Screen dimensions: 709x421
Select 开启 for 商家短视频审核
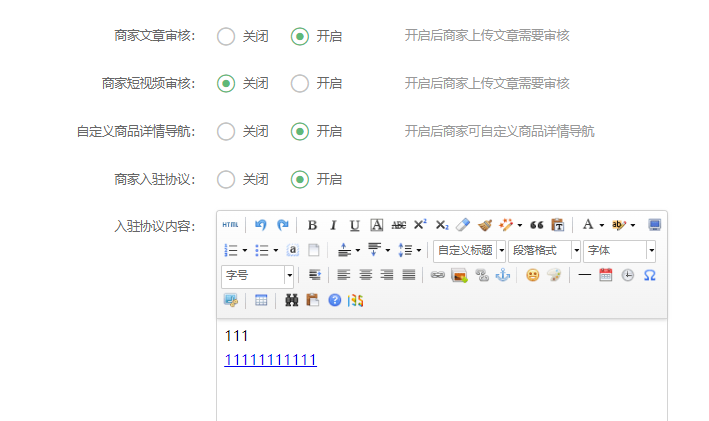[300, 84]
